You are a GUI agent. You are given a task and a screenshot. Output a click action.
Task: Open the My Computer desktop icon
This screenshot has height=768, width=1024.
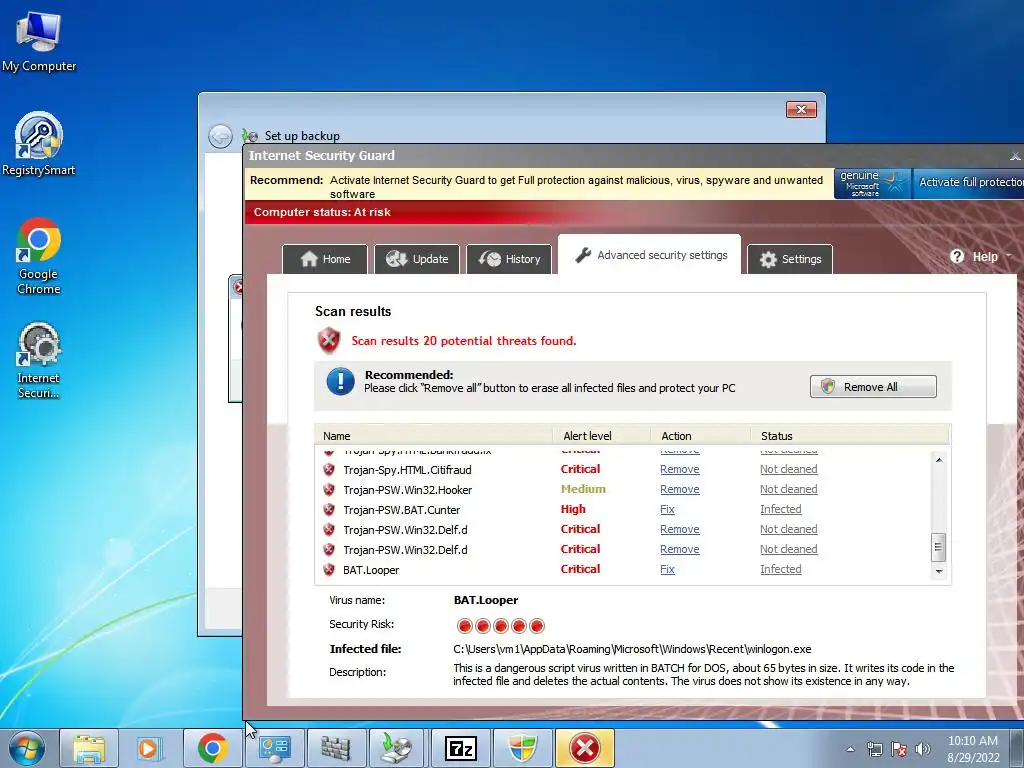(39, 40)
